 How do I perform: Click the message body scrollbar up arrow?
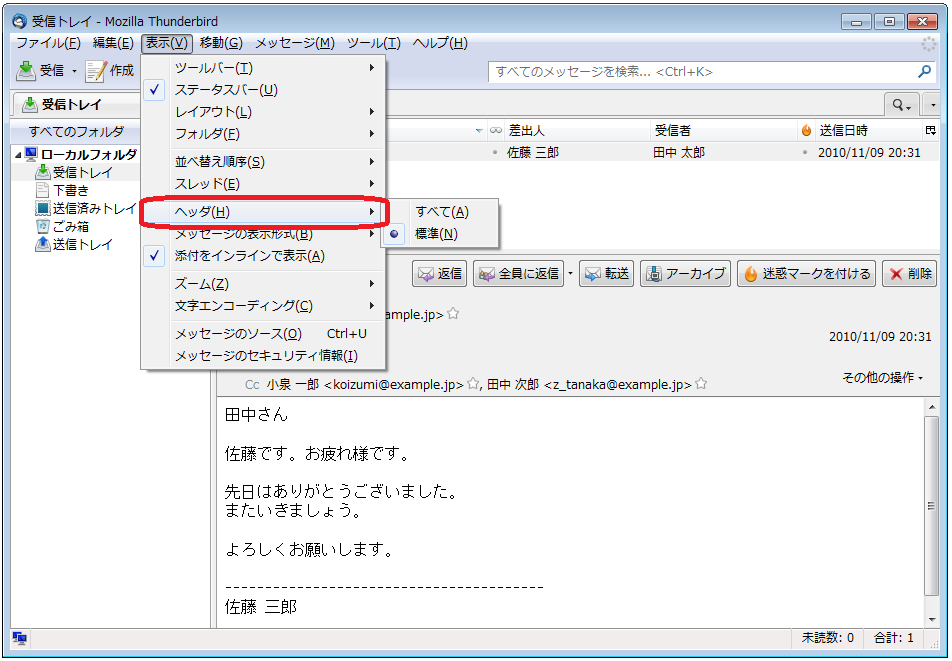coord(932,405)
